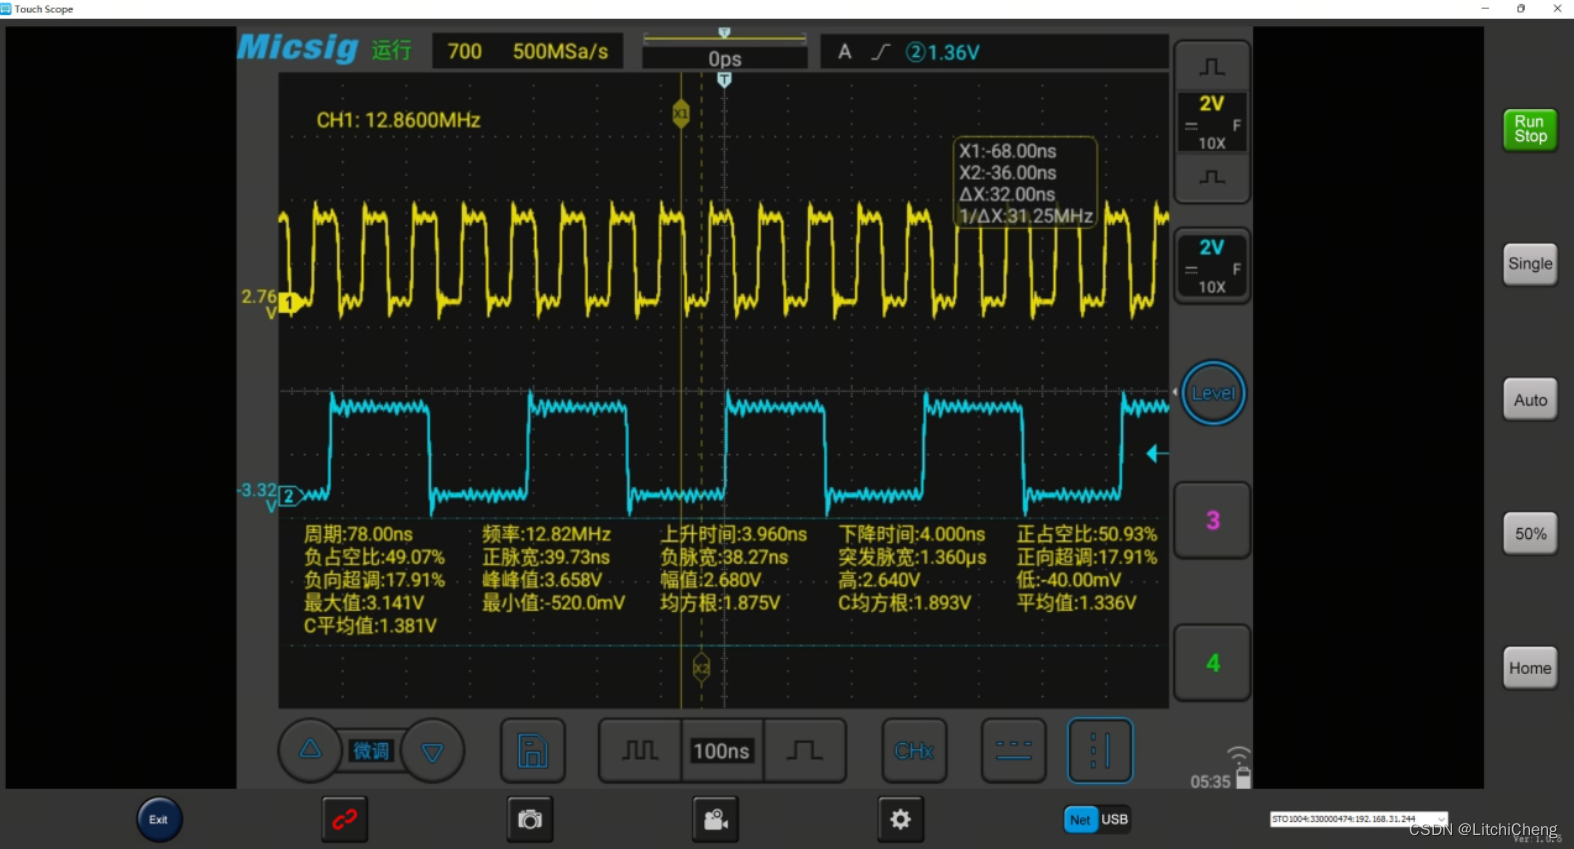1574x849 pixels.
Task: Click measurement 下降时间:4.000ns
Action: [x=911, y=535]
